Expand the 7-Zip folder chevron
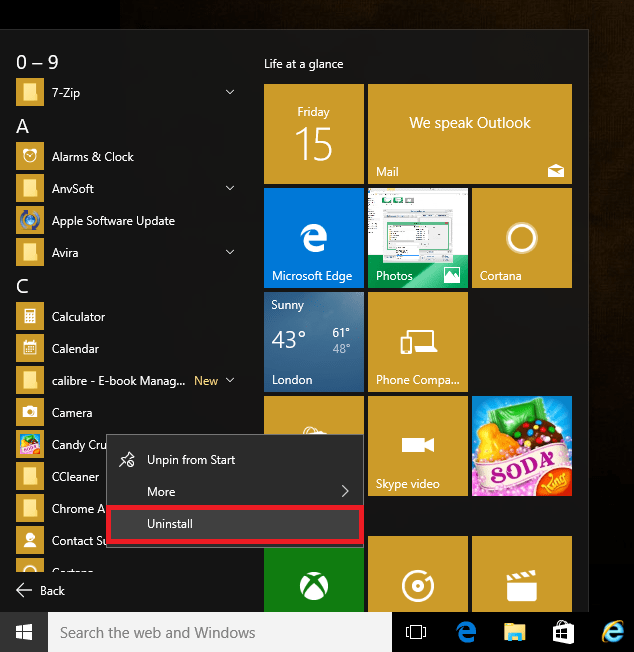This screenshot has height=652, width=634. [230, 92]
